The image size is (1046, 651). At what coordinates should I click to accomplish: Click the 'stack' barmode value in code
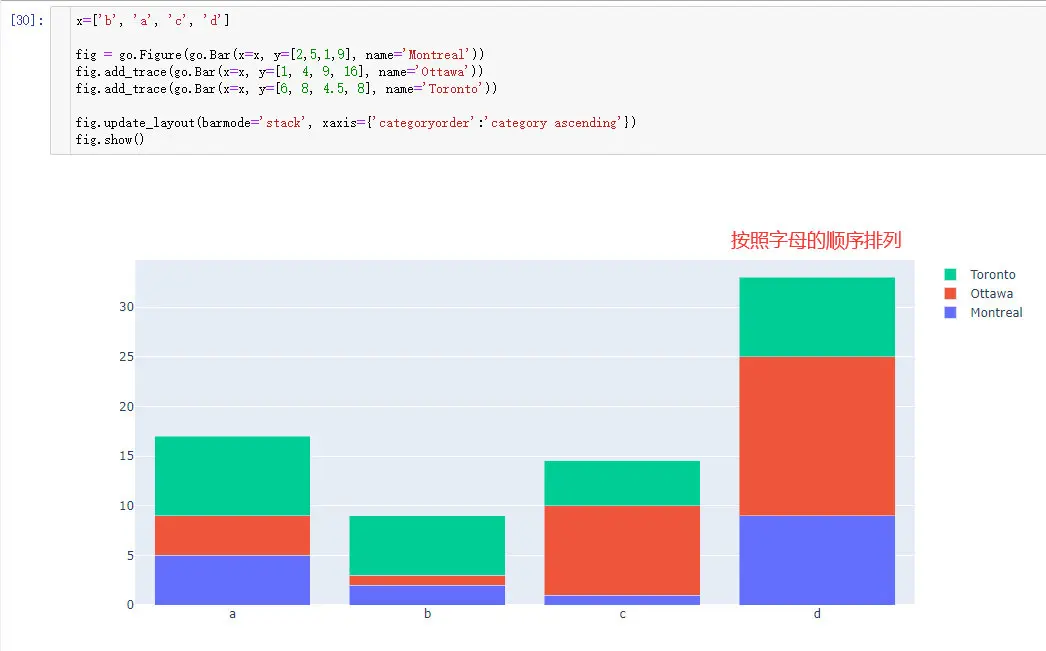tap(283, 123)
